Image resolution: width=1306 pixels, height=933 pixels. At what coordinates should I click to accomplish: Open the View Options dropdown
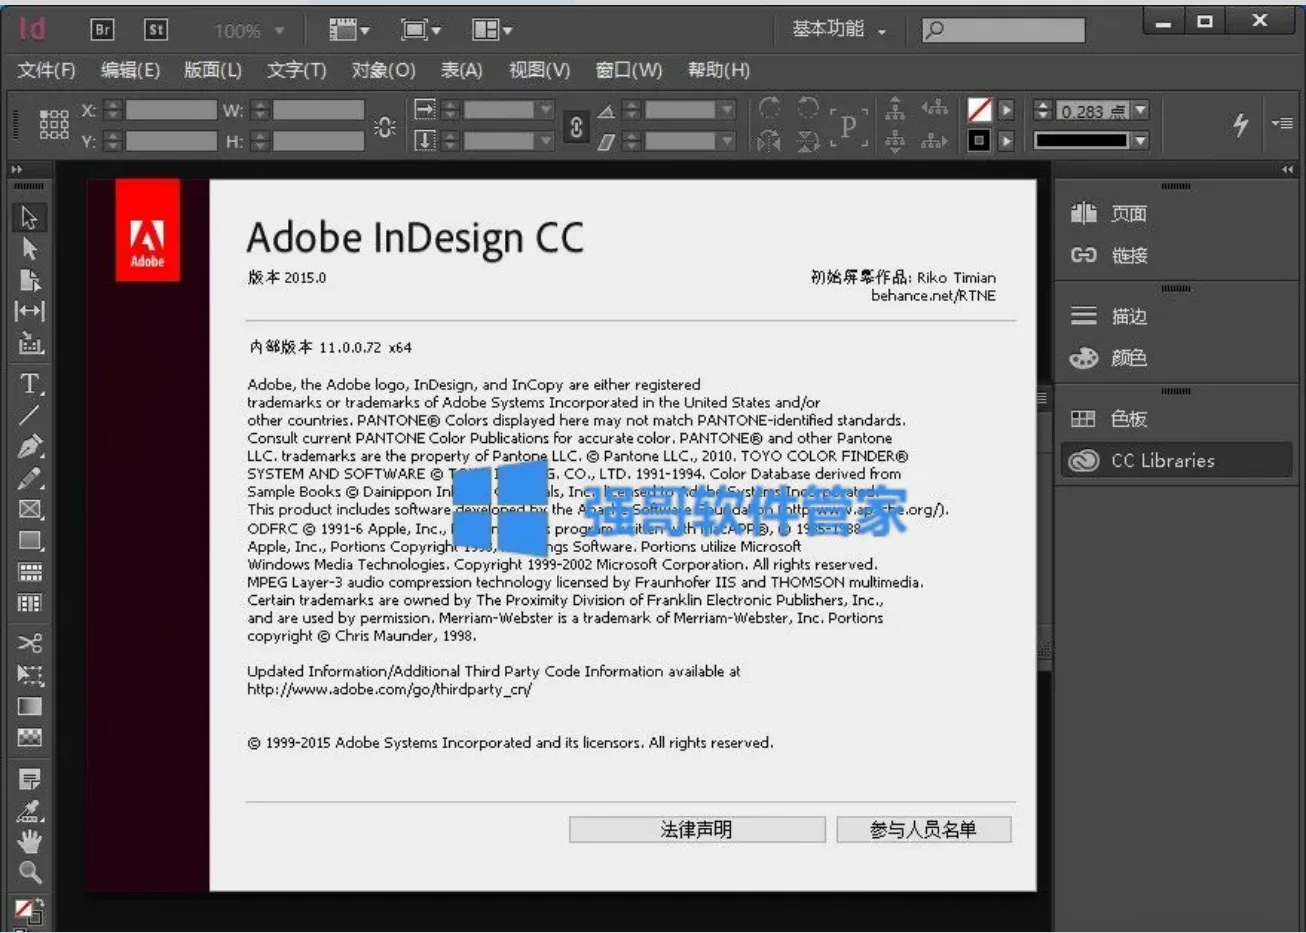349,30
